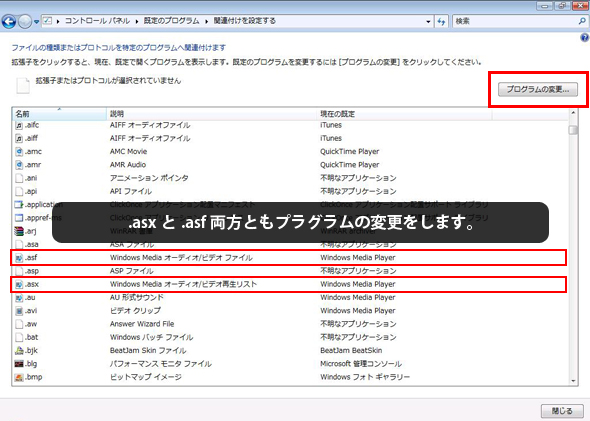Select the .arj WinRAR archive icon
The image size is (590, 421).
19,231
